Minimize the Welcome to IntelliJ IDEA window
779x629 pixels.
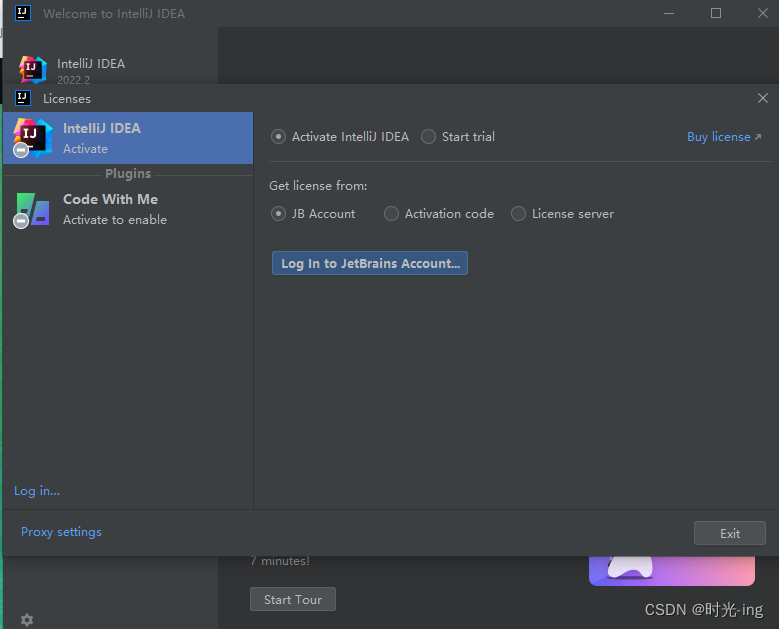669,13
